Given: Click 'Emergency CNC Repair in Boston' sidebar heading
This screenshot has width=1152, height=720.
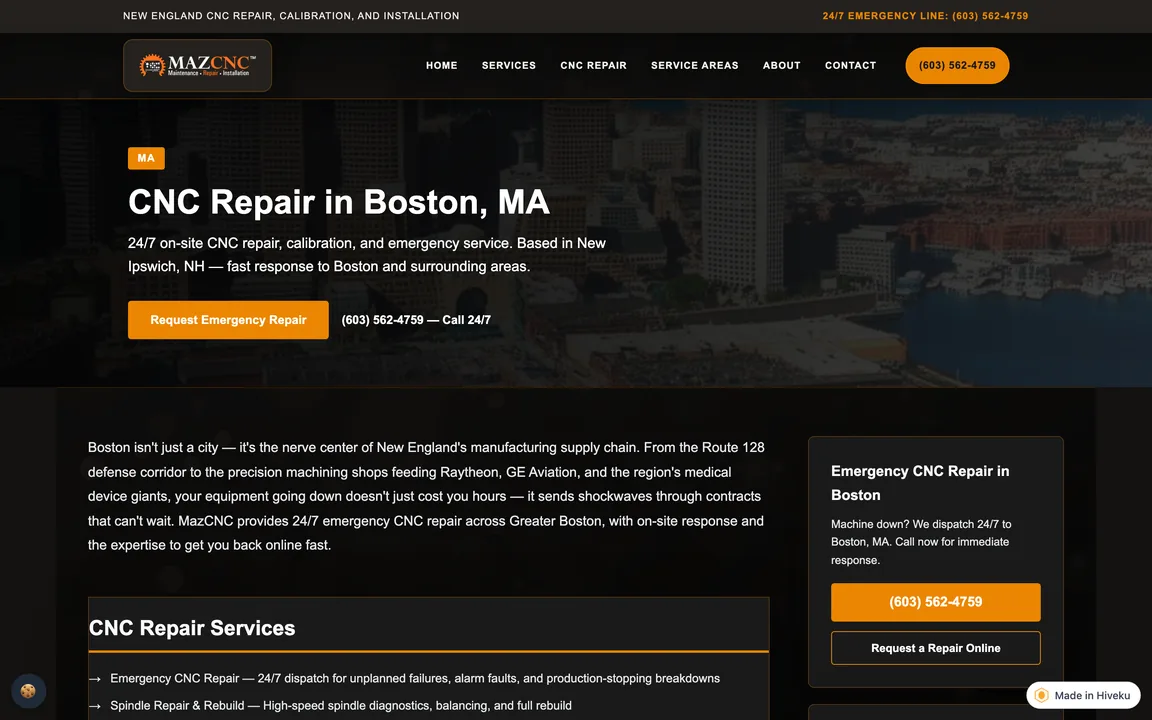Looking at the screenshot, I should click(x=920, y=483).
